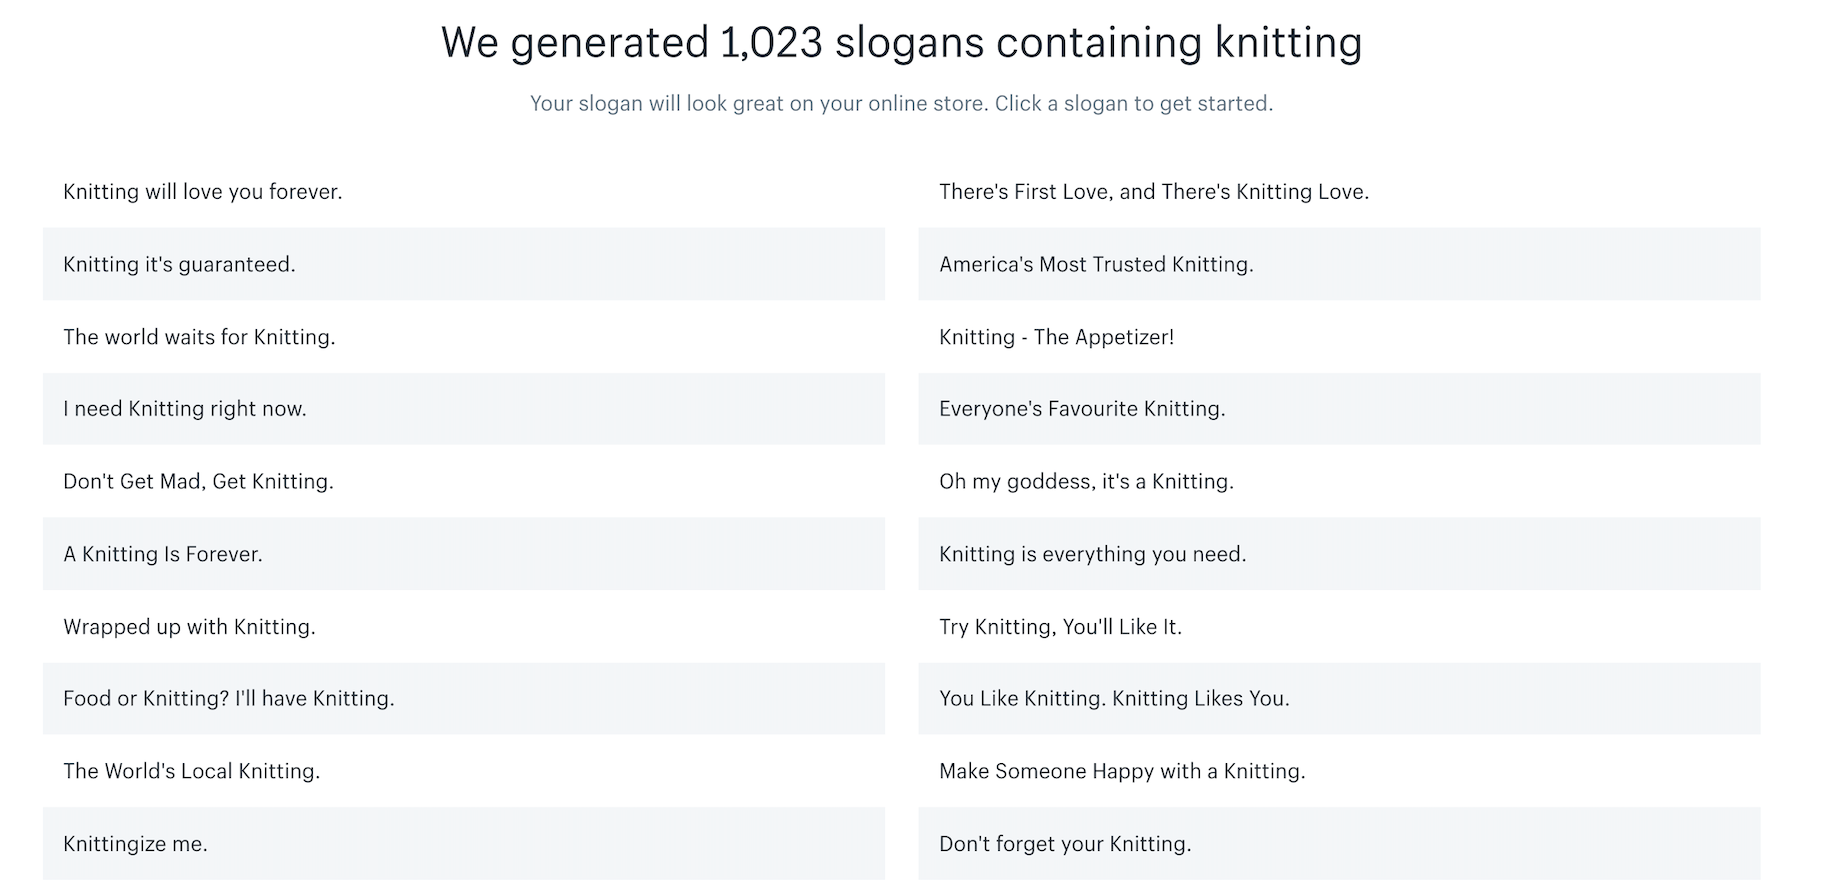Viewport: 1824px width, 887px height.
Task: Choose 'Try Knitting, You'll Like It.'
Action: [x=1060, y=627]
